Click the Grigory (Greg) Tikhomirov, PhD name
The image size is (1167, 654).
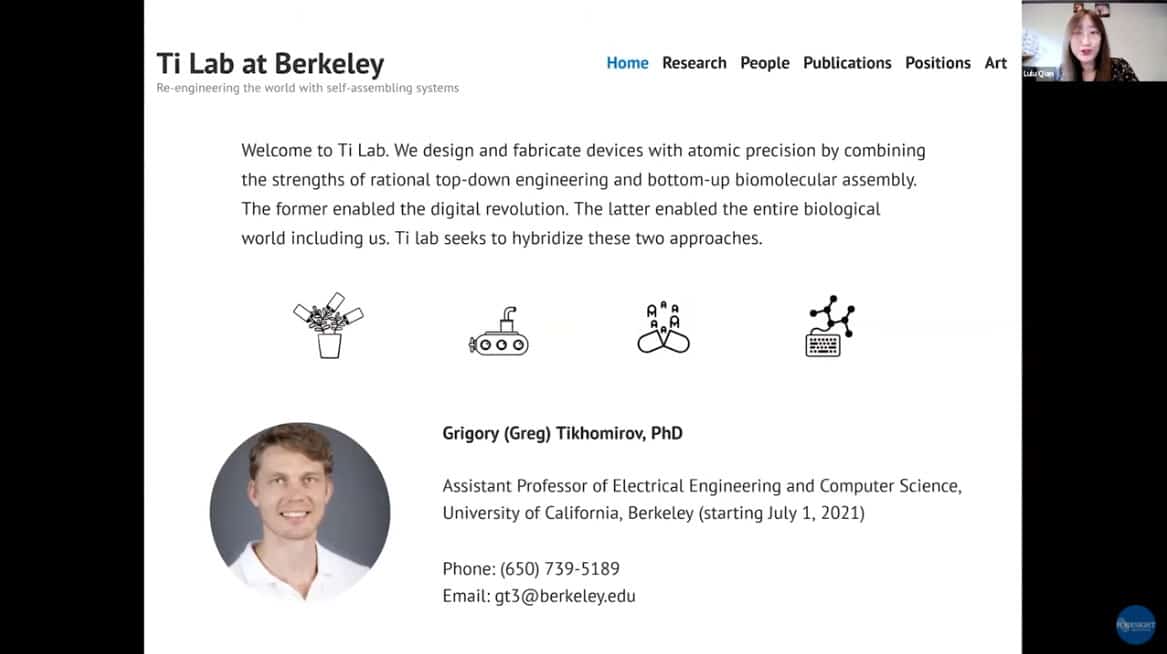(562, 433)
